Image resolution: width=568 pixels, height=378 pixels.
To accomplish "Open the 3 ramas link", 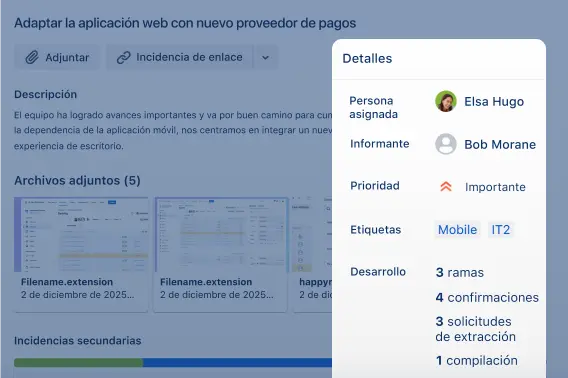I will tap(460, 272).
